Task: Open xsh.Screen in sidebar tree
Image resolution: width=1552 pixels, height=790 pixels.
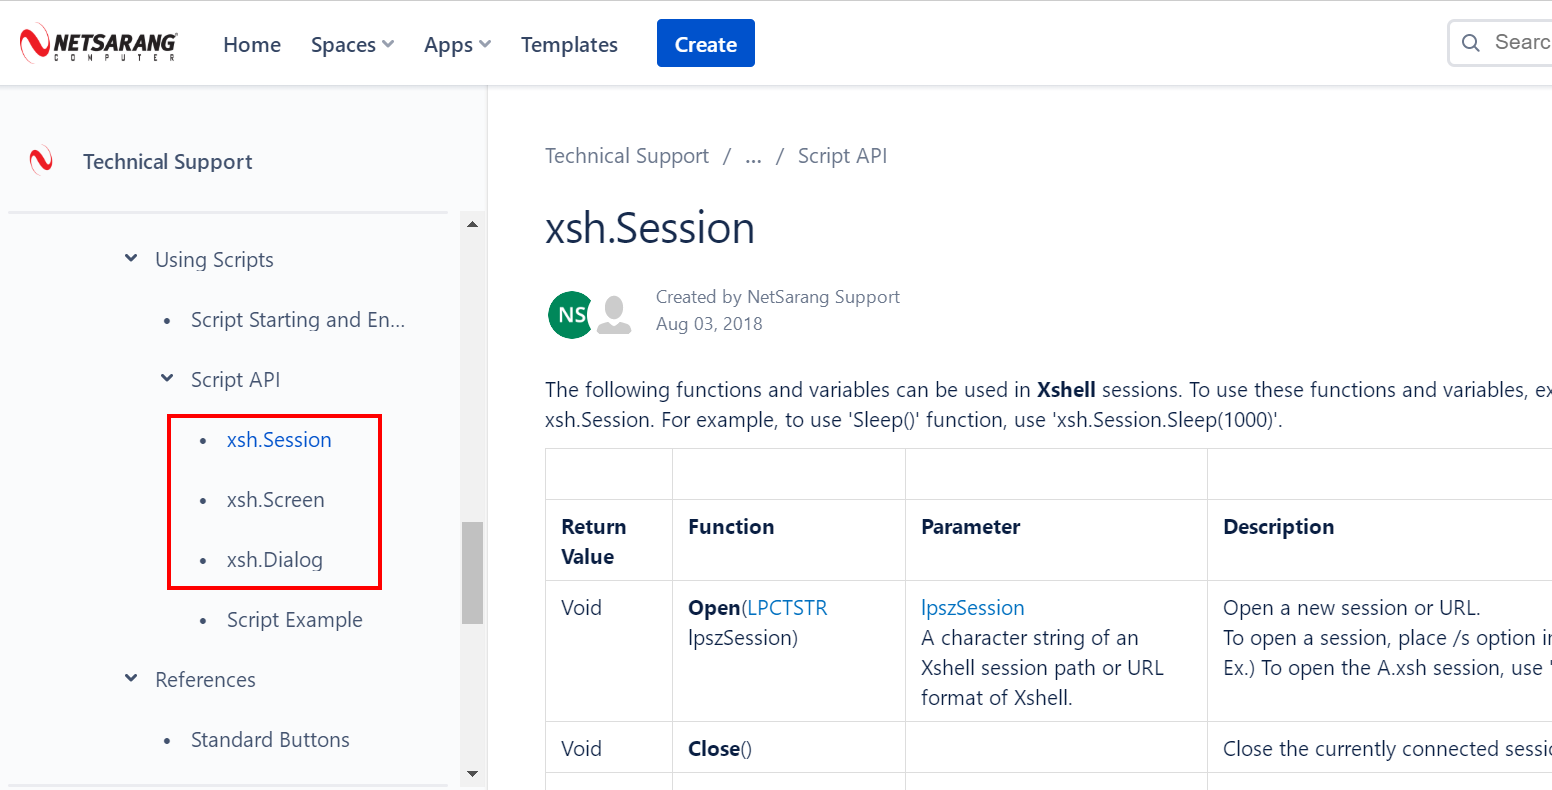Action: [275, 500]
